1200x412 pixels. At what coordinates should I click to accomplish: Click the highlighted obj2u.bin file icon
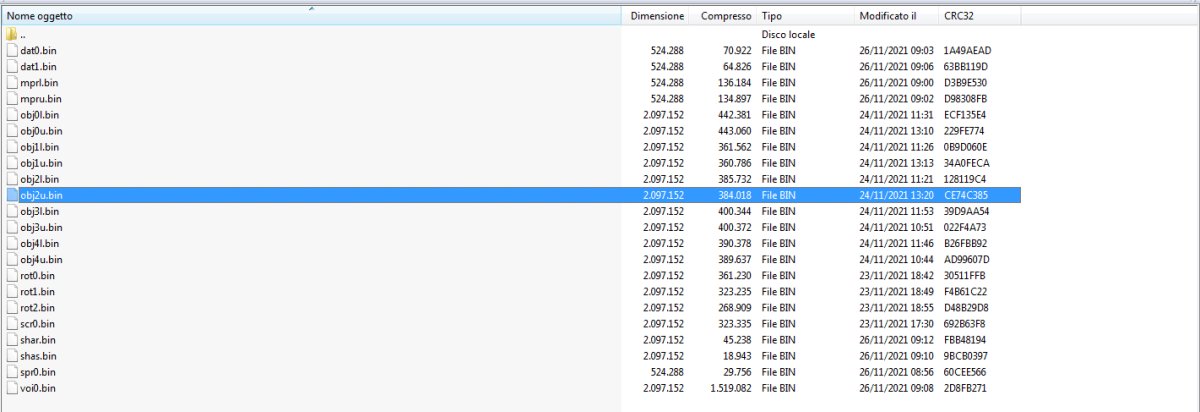pyautogui.click(x=11, y=194)
